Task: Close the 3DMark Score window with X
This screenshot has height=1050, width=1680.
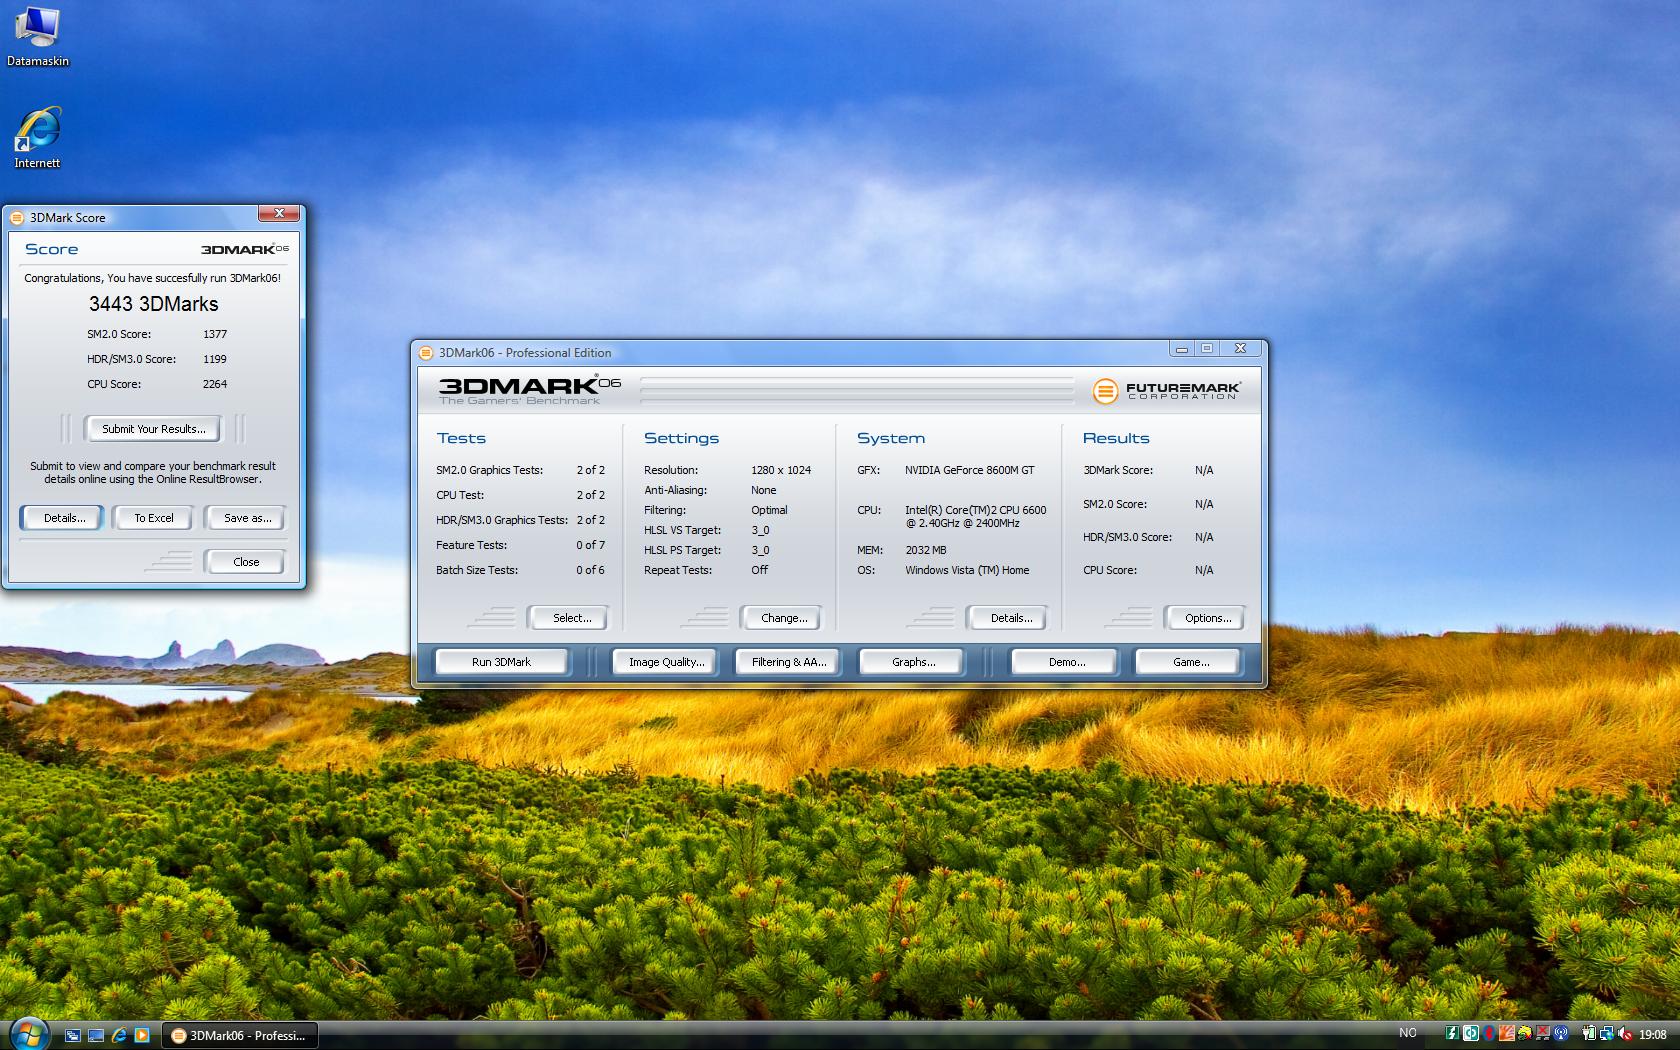Action: click(x=279, y=213)
